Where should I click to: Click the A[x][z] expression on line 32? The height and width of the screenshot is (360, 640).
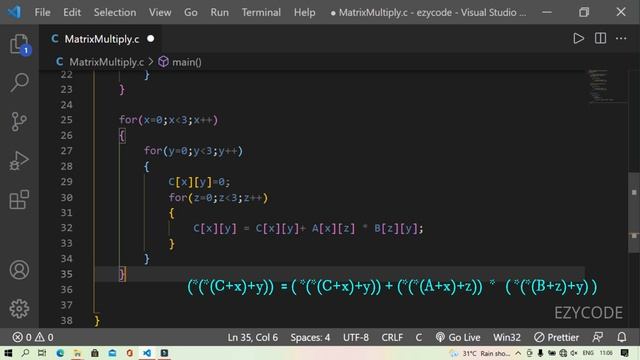[333, 228]
